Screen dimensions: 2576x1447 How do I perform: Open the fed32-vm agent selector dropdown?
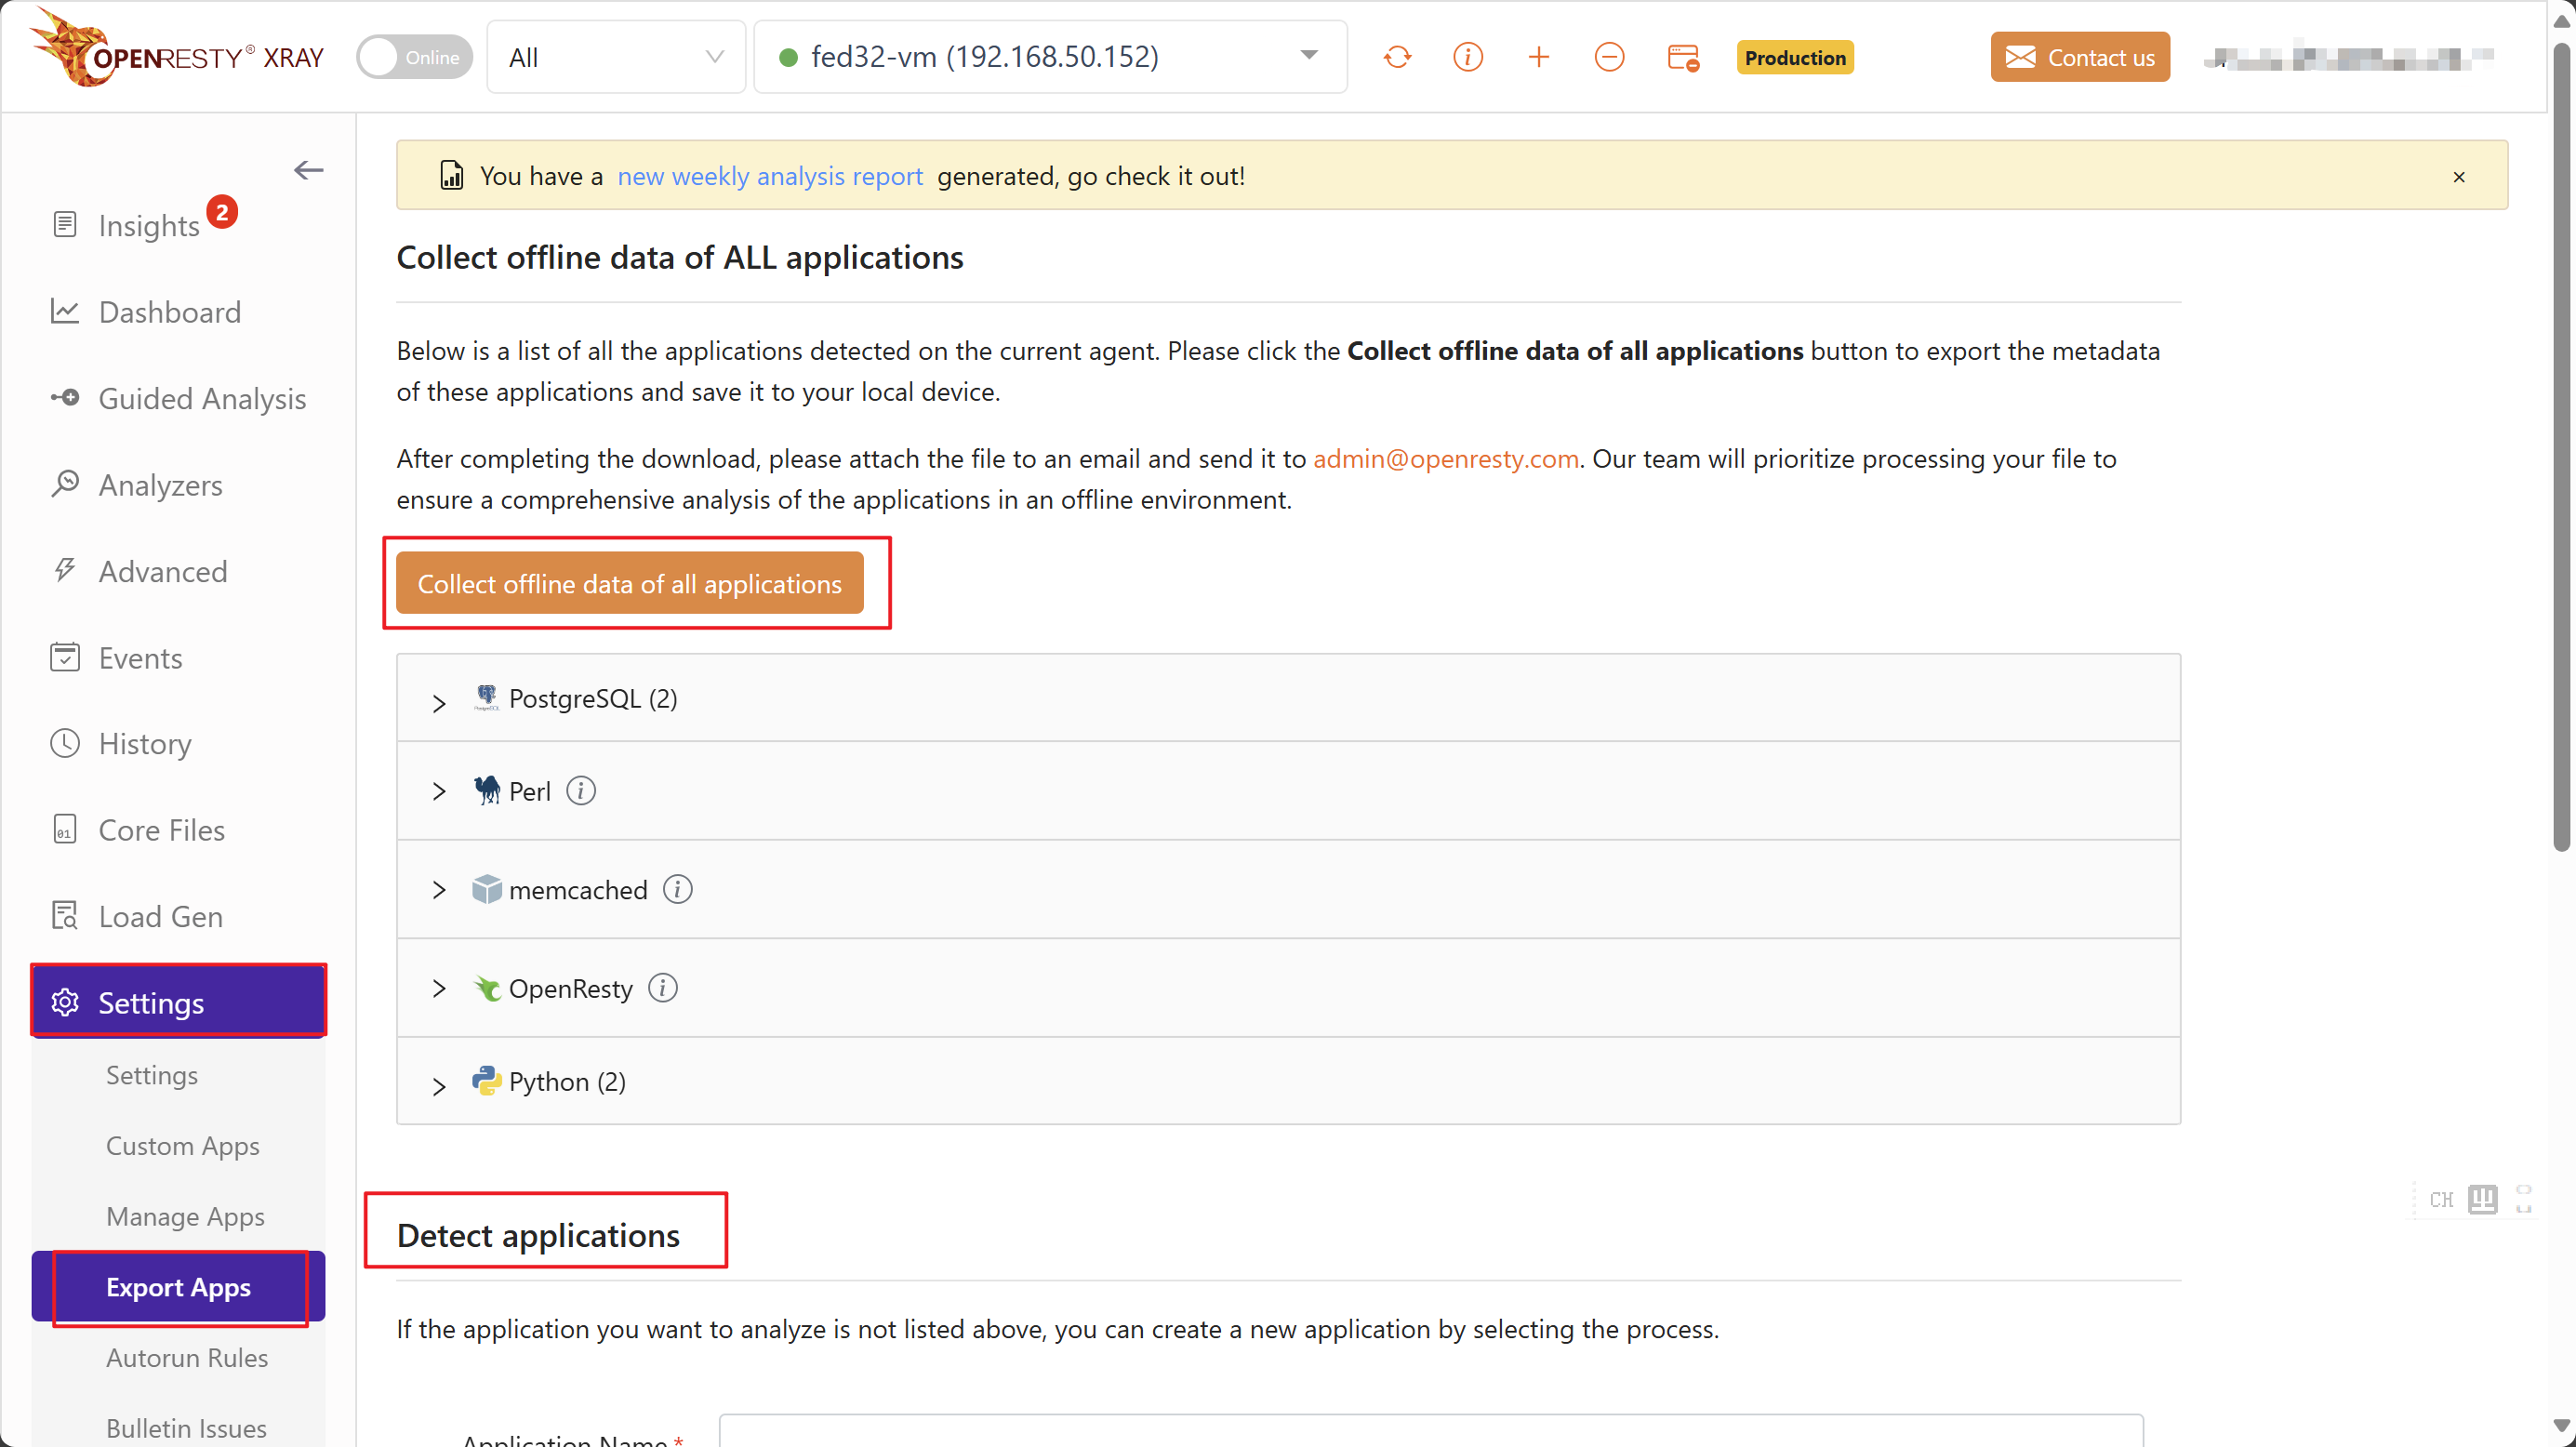click(x=1049, y=57)
